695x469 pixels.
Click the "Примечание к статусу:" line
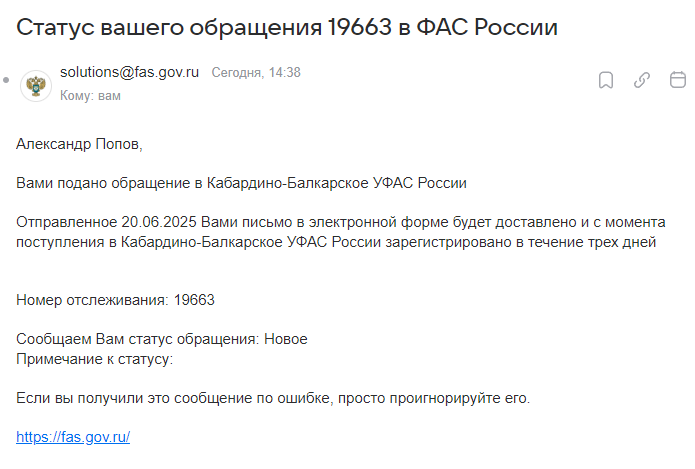coord(94,359)
